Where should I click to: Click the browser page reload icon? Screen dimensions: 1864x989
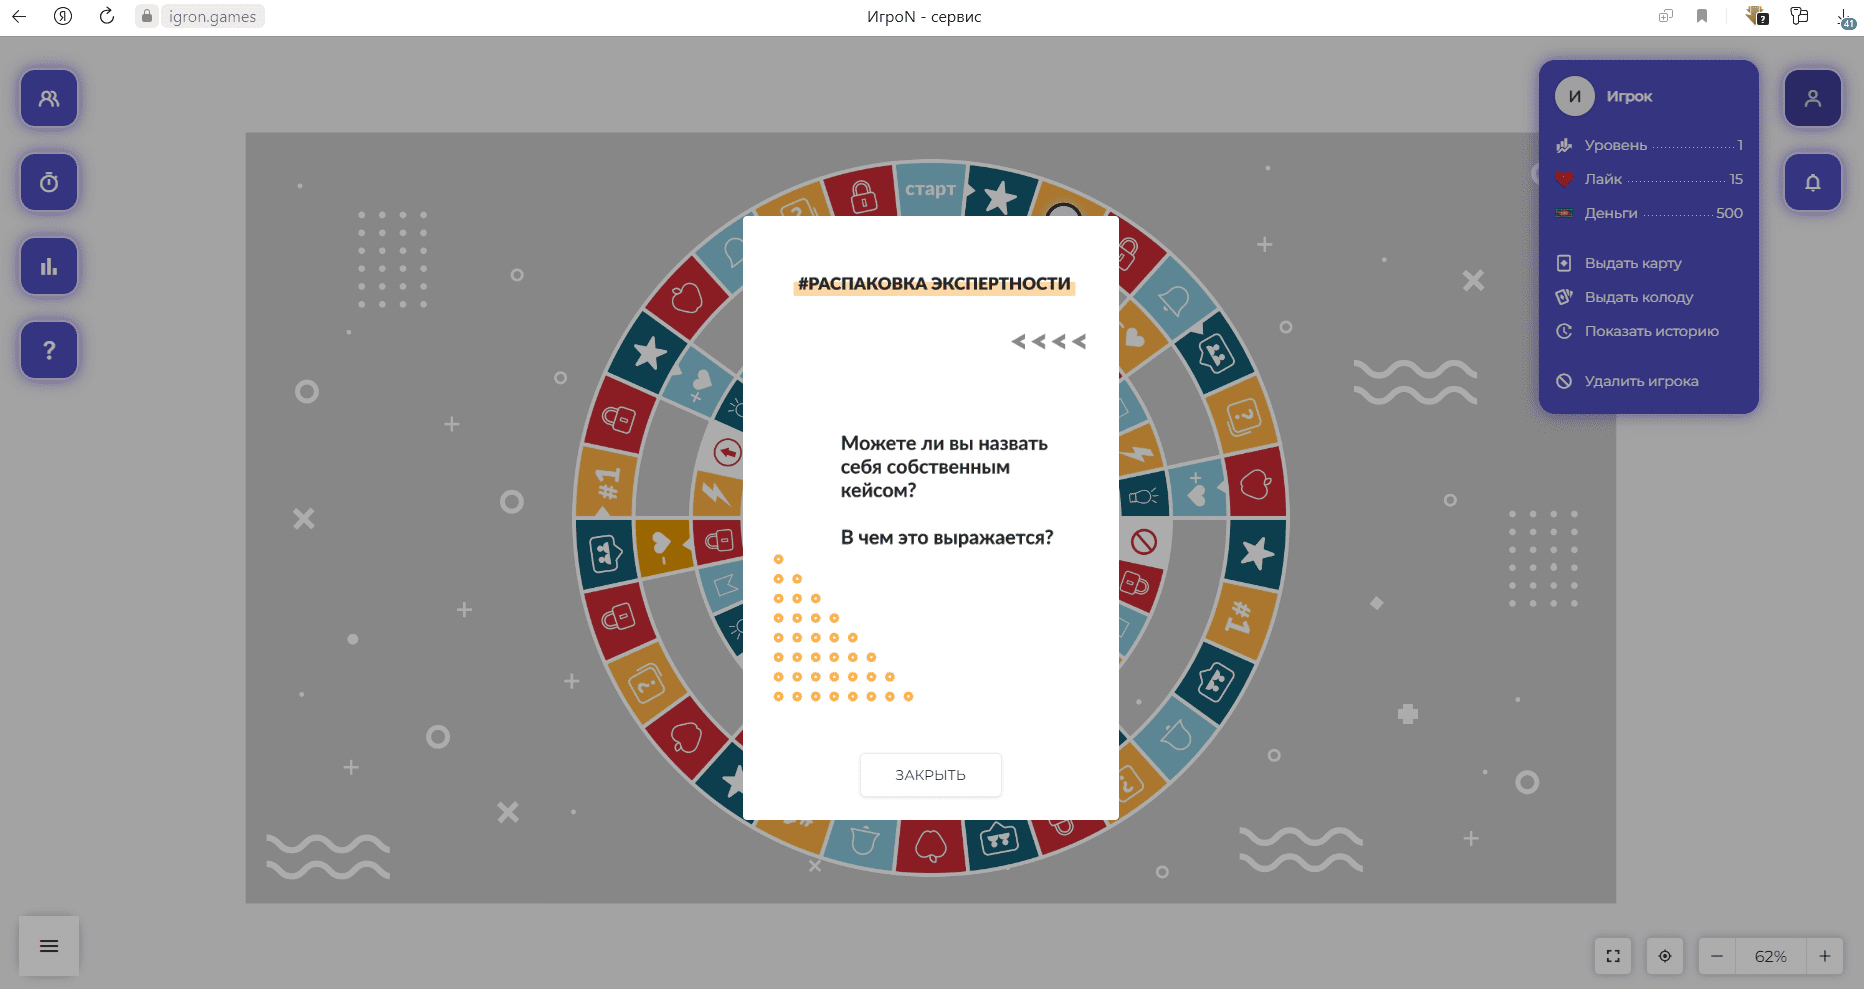[x=107, y=16]
